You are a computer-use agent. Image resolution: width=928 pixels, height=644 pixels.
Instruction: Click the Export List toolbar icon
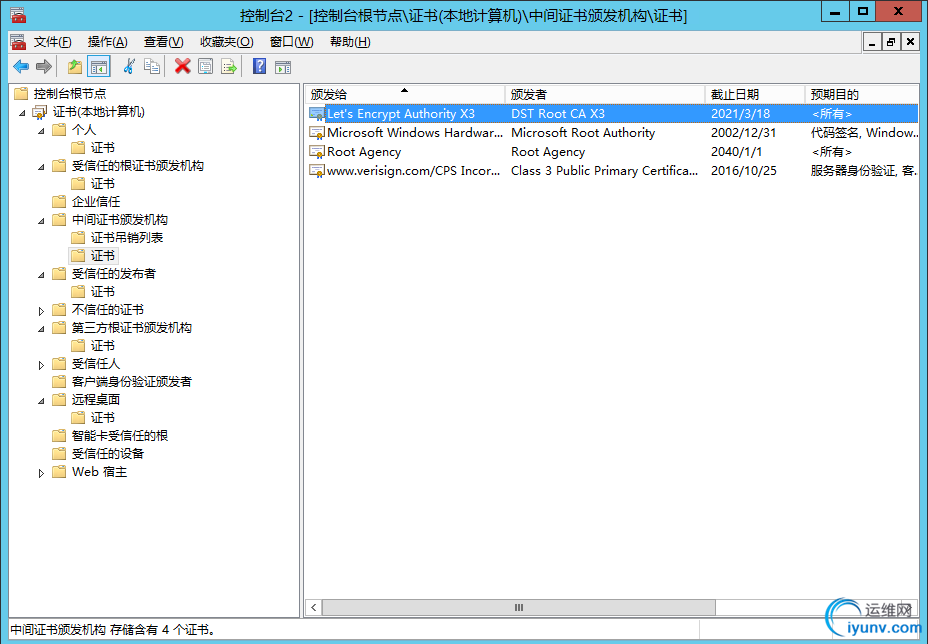(228, 66)
